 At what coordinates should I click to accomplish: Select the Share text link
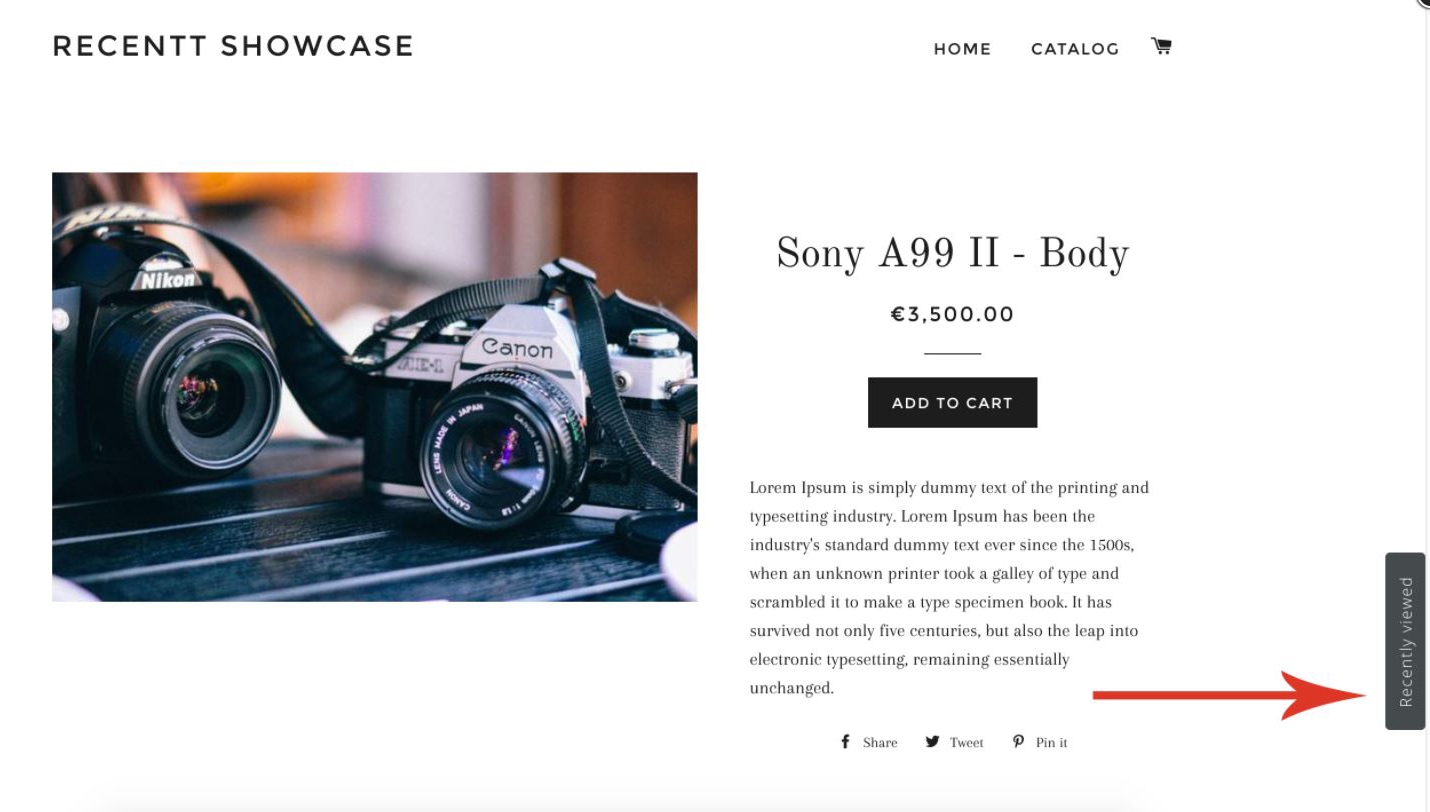[880, 742]
